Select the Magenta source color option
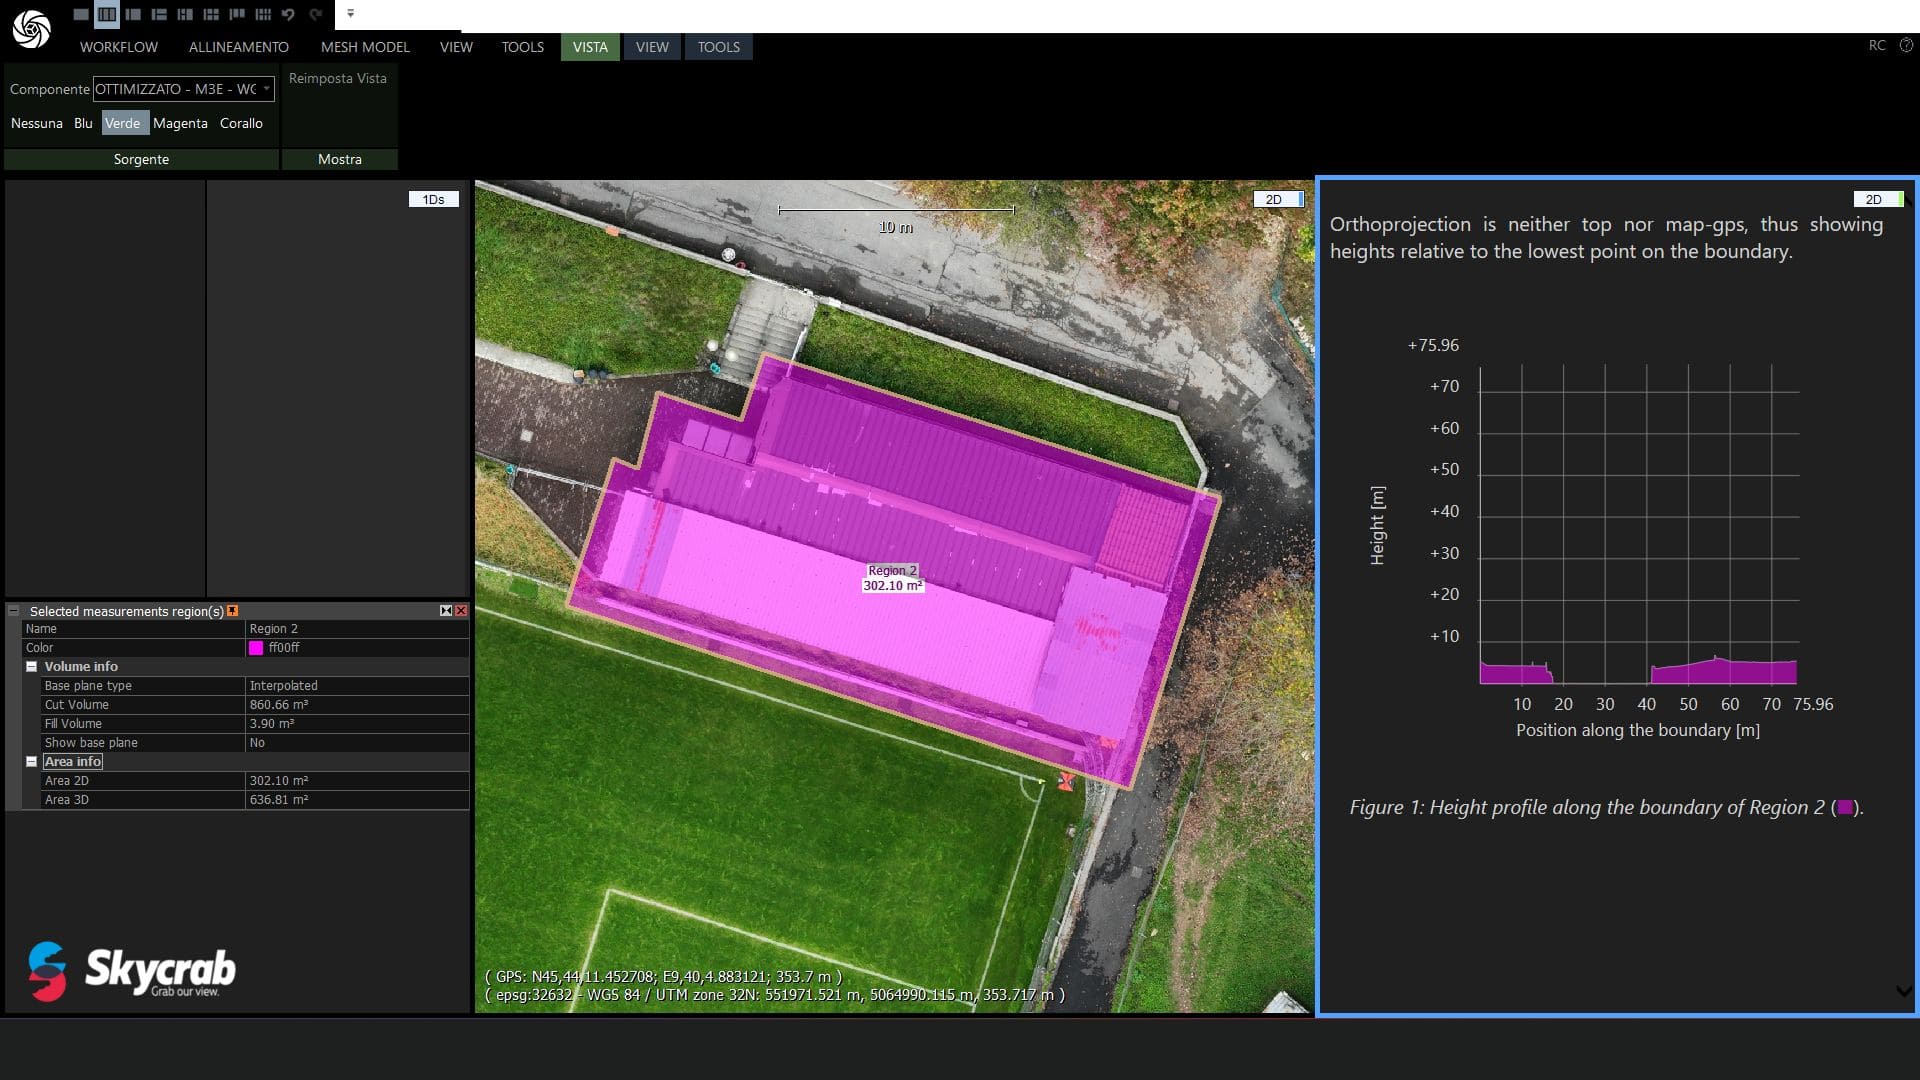 (x=180, y=123)
